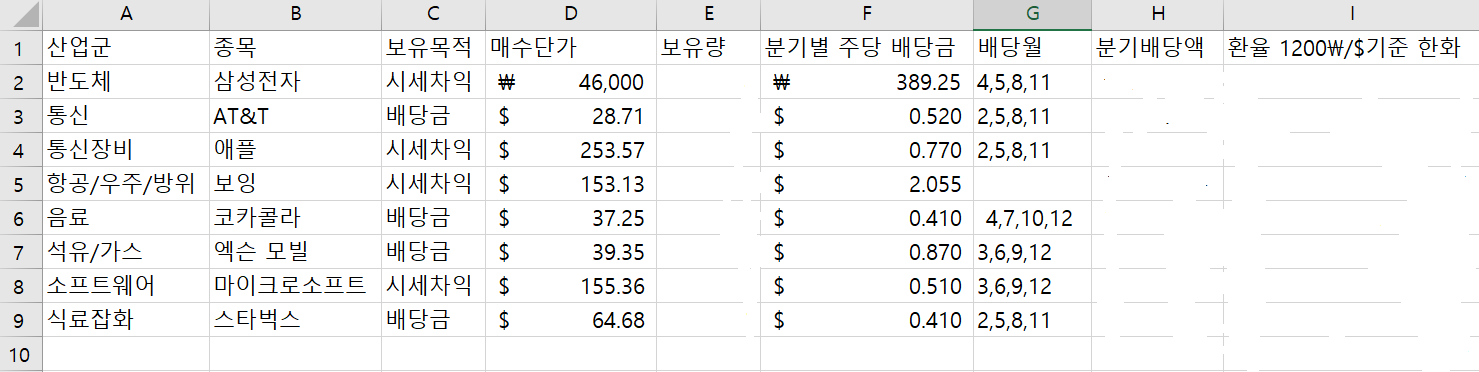
Task: Click the 종목 header cell
Action: point(296,47)
